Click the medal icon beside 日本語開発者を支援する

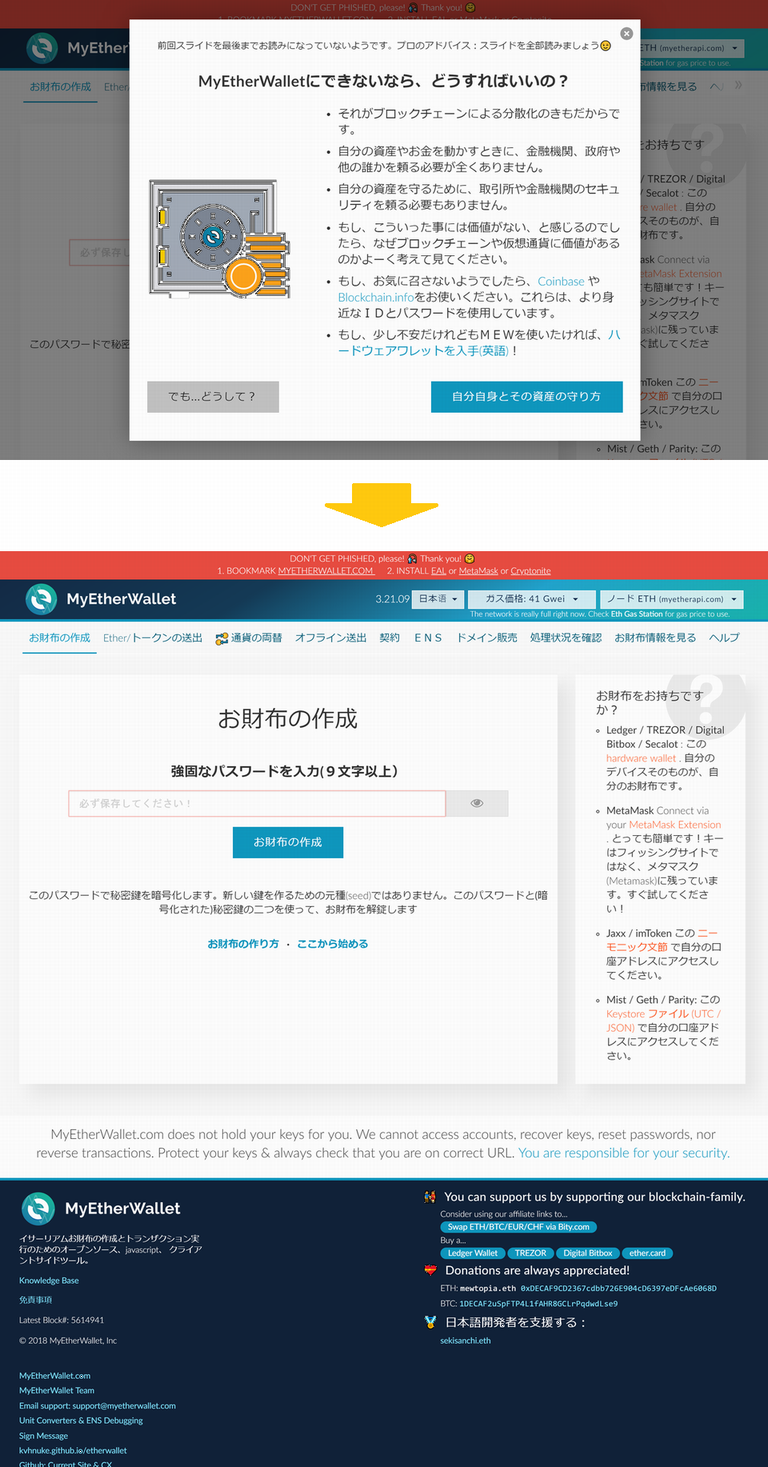430,1322
